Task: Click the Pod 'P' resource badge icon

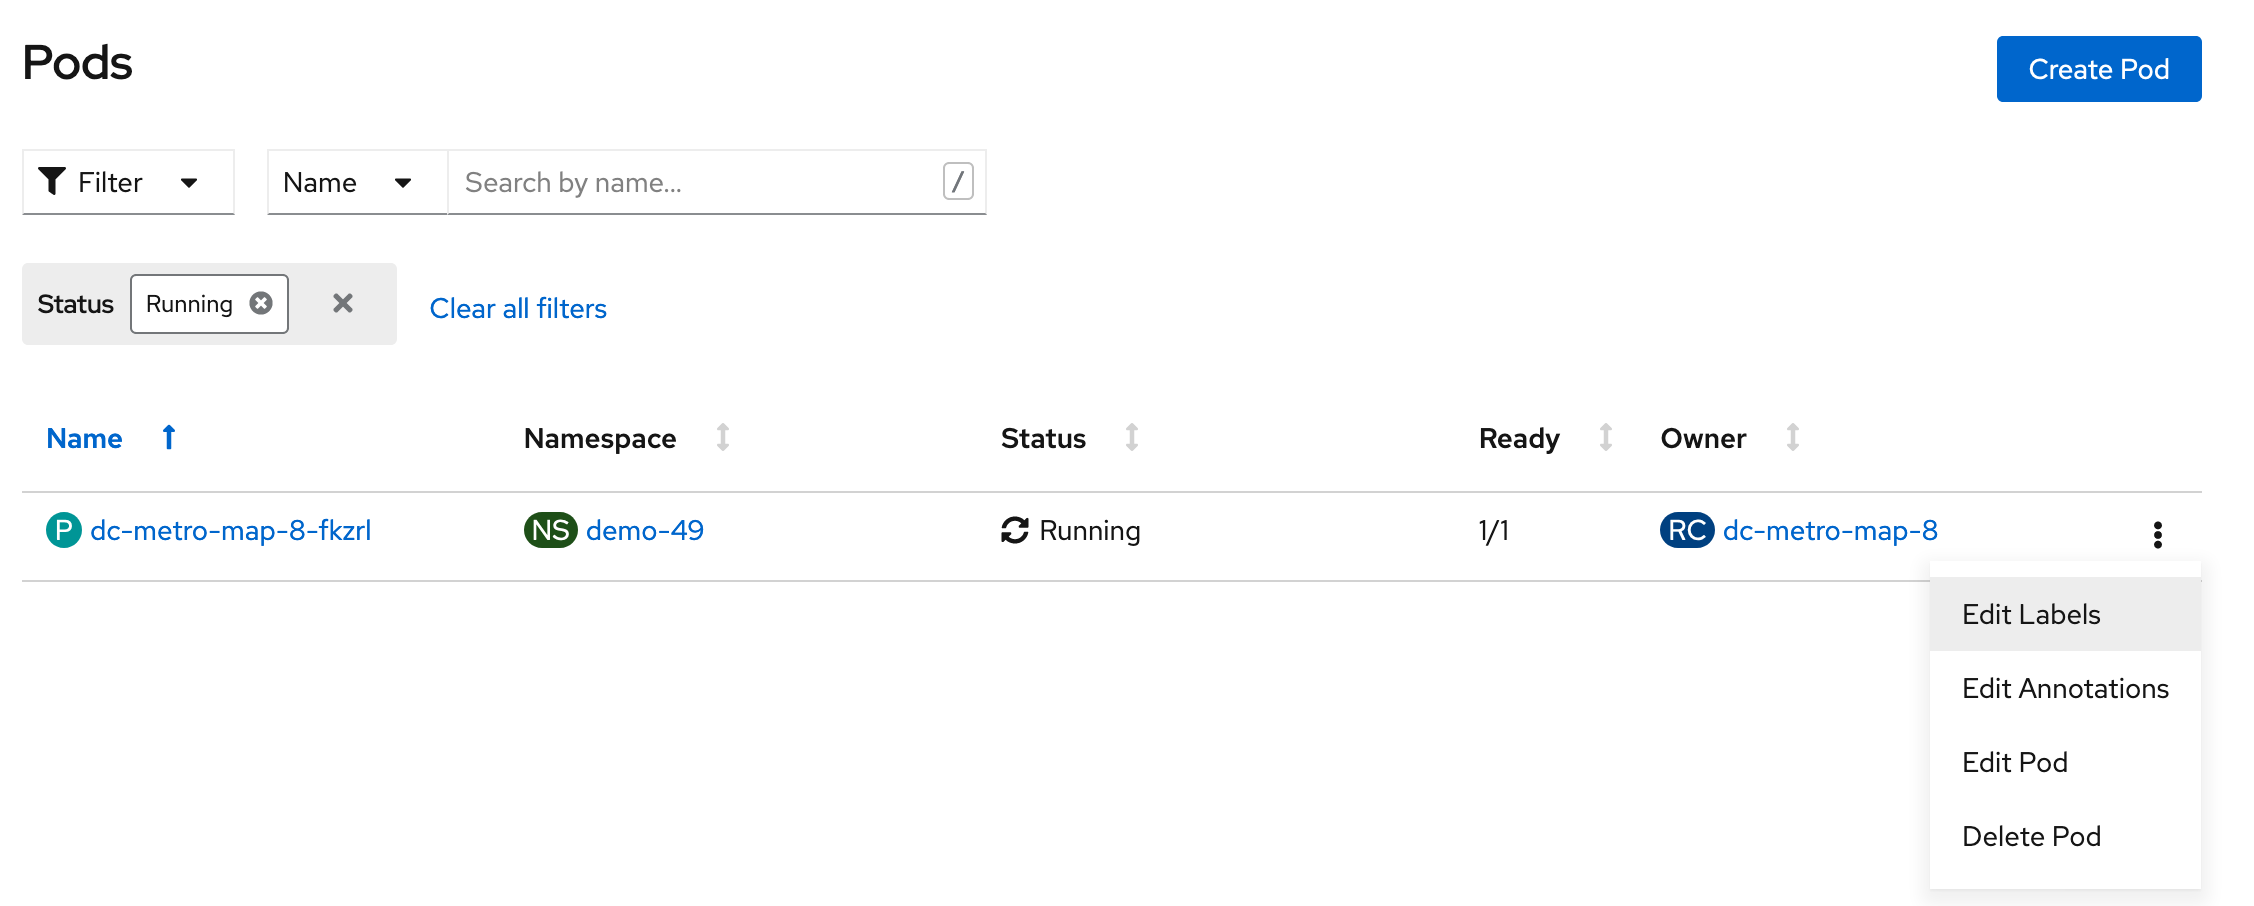Action: tap(63, 530)
